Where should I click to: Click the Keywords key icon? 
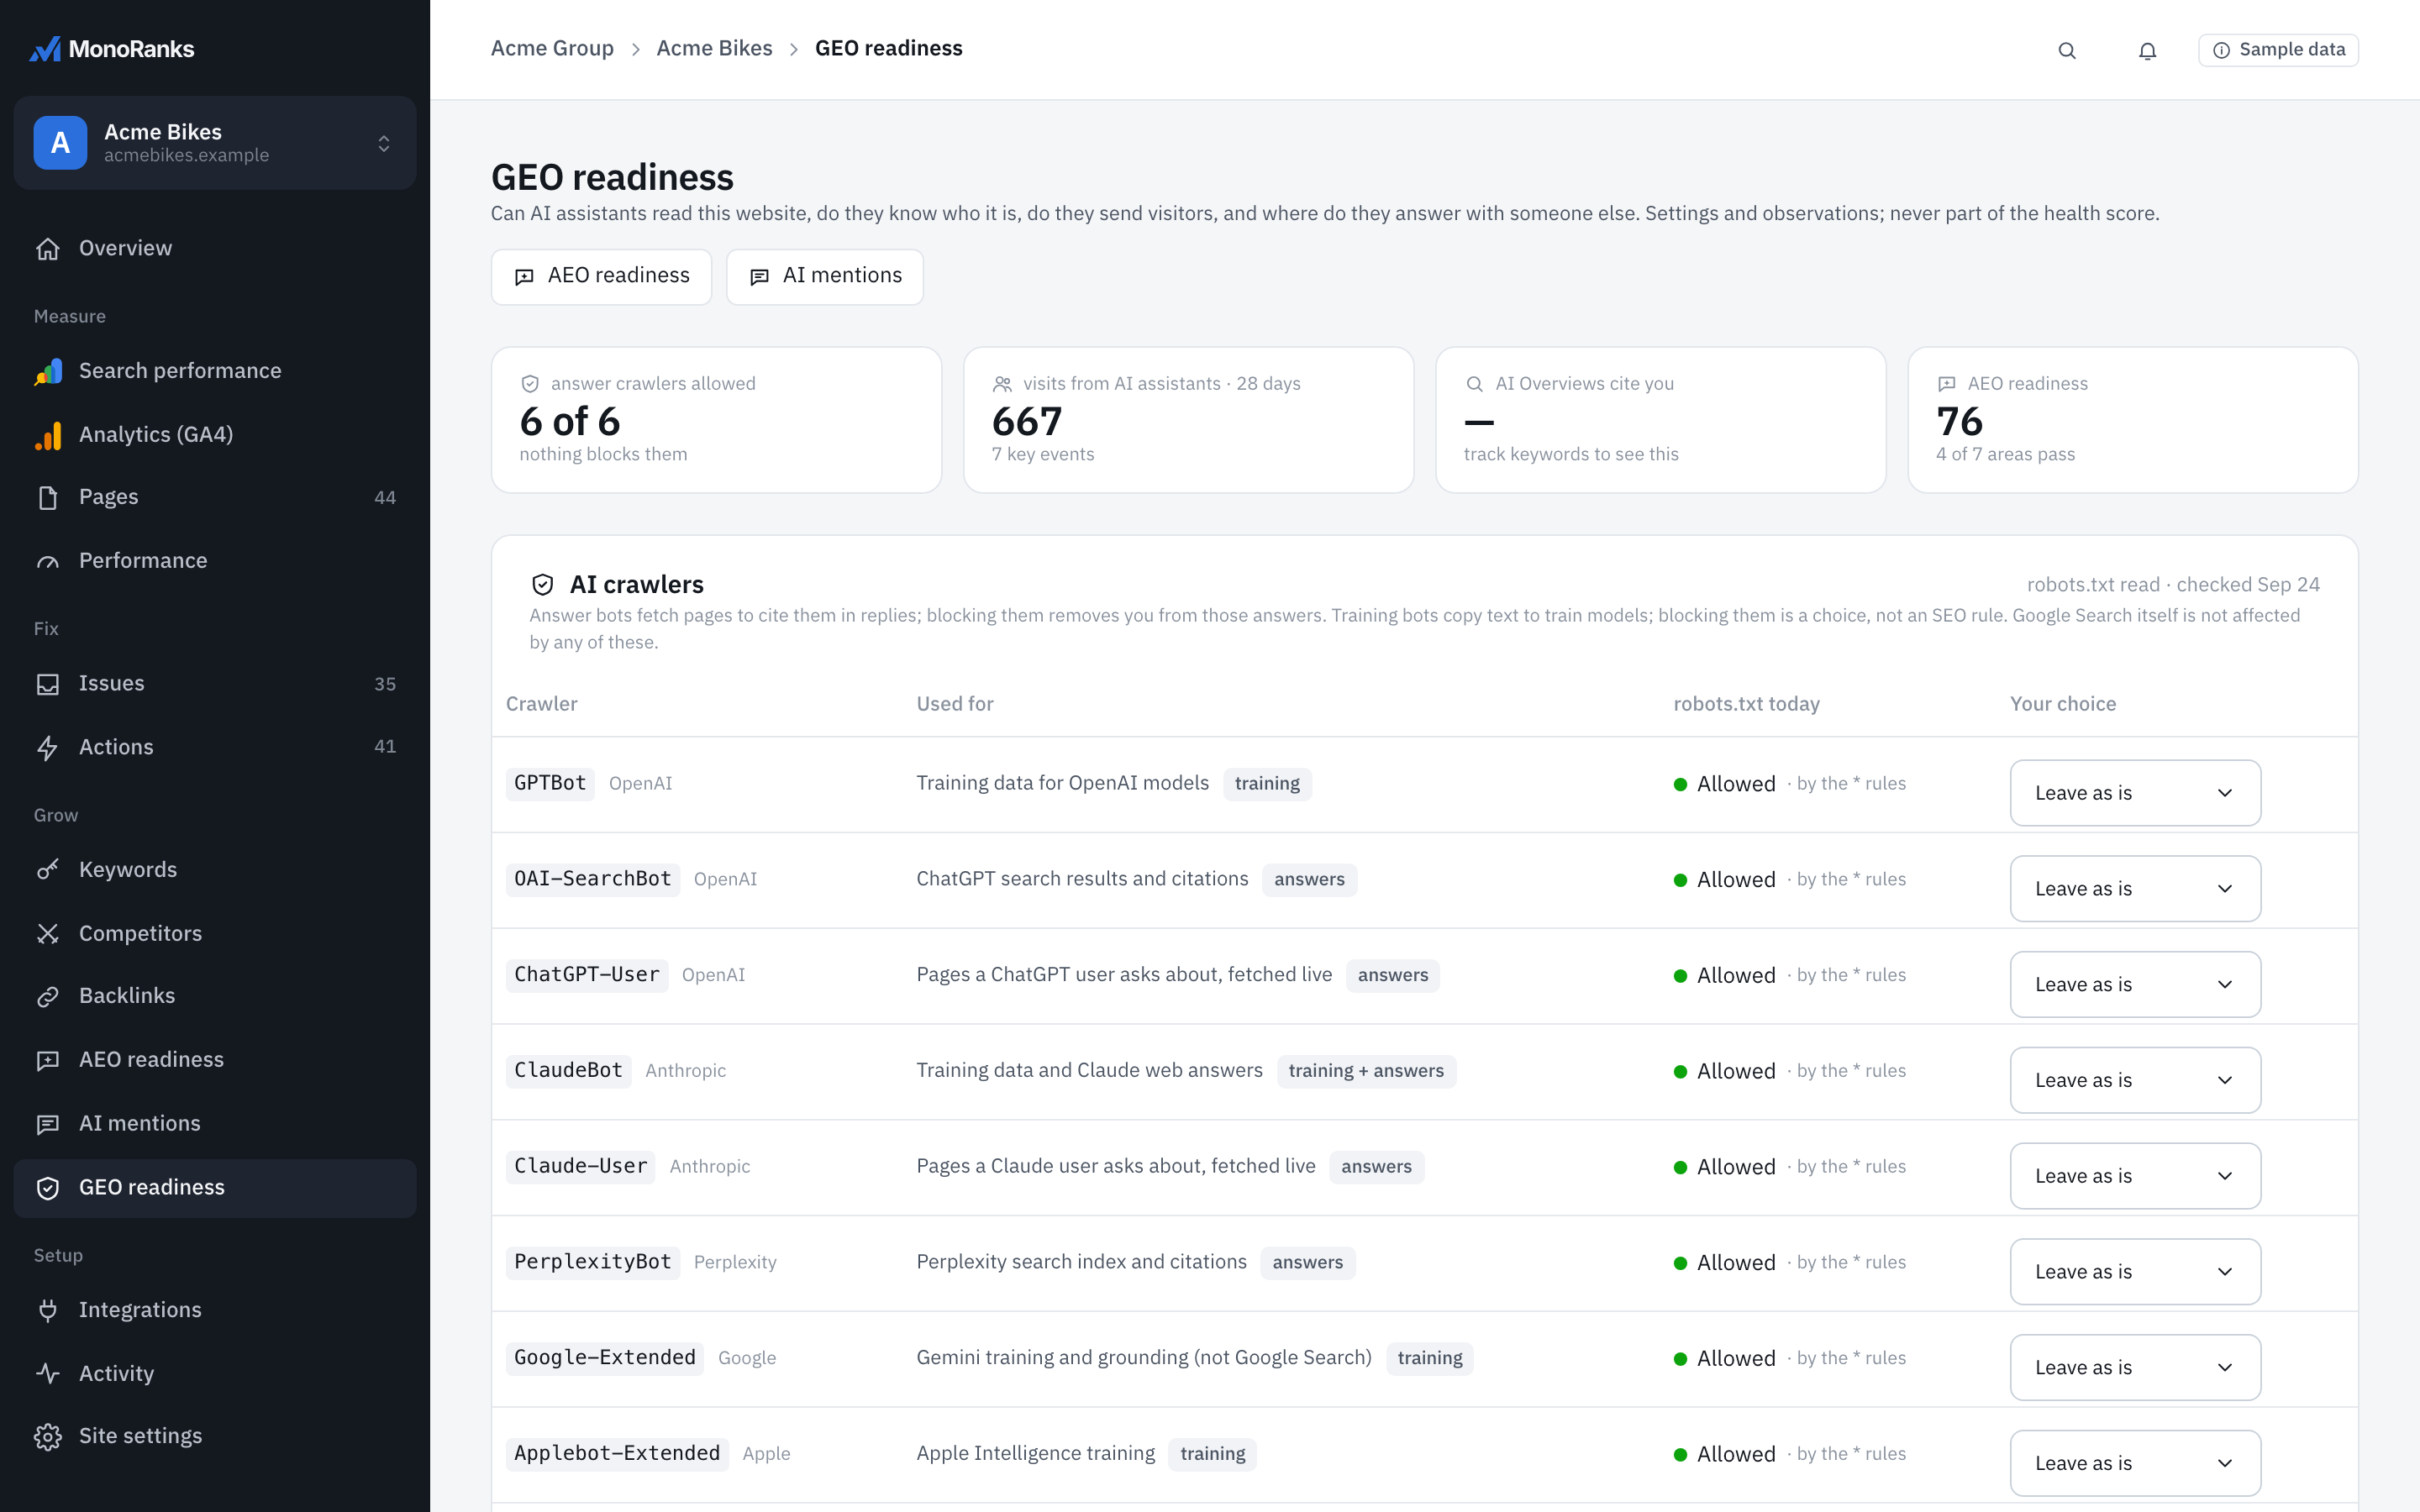[48, 870]
